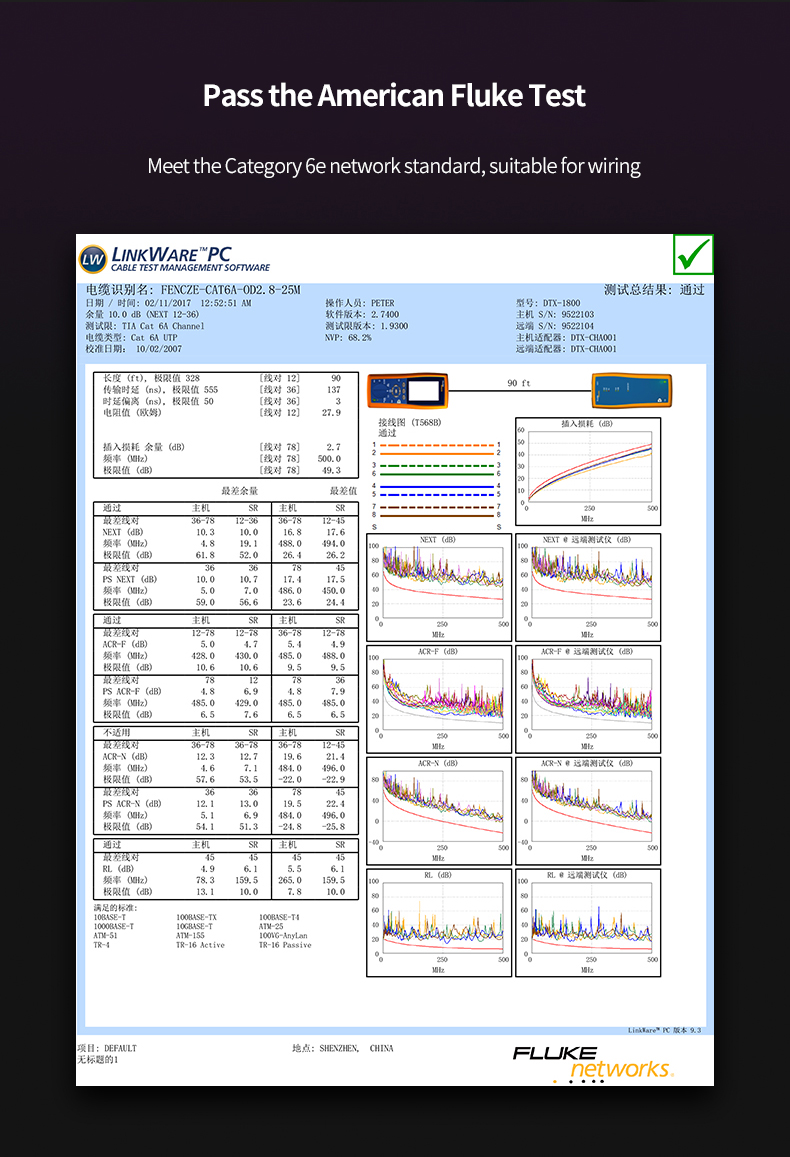Image resolution: width=790 pixels, height=1157 pixels.
Task: Open the left ACR-N (dB) graph
Action: (438, 810)
